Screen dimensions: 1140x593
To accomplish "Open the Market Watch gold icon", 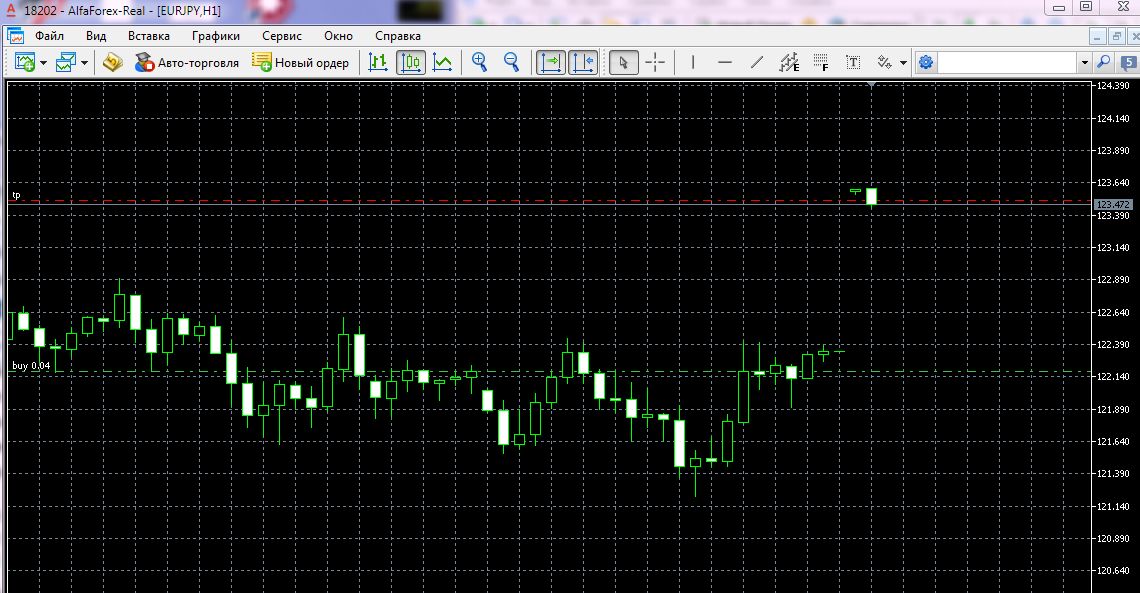I will click(x=113, y=62).
